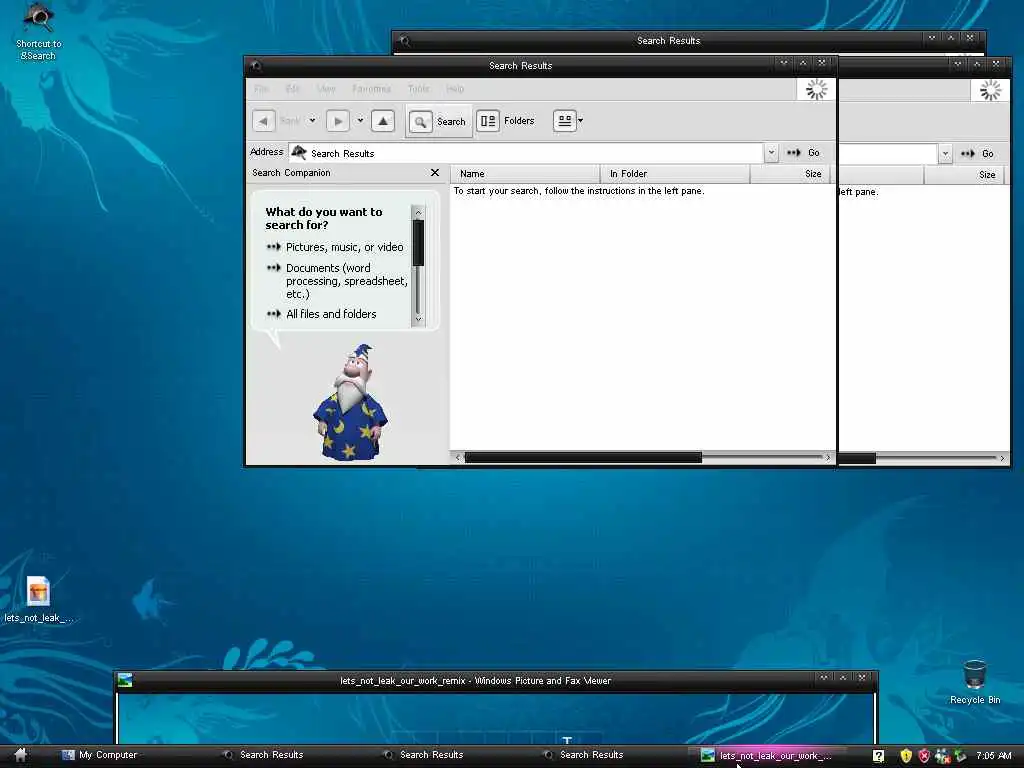The width and height of the screenshot is (1024, 768).
Task: Click the yellow security shield tray icon
Action: [x=906, y=756]
